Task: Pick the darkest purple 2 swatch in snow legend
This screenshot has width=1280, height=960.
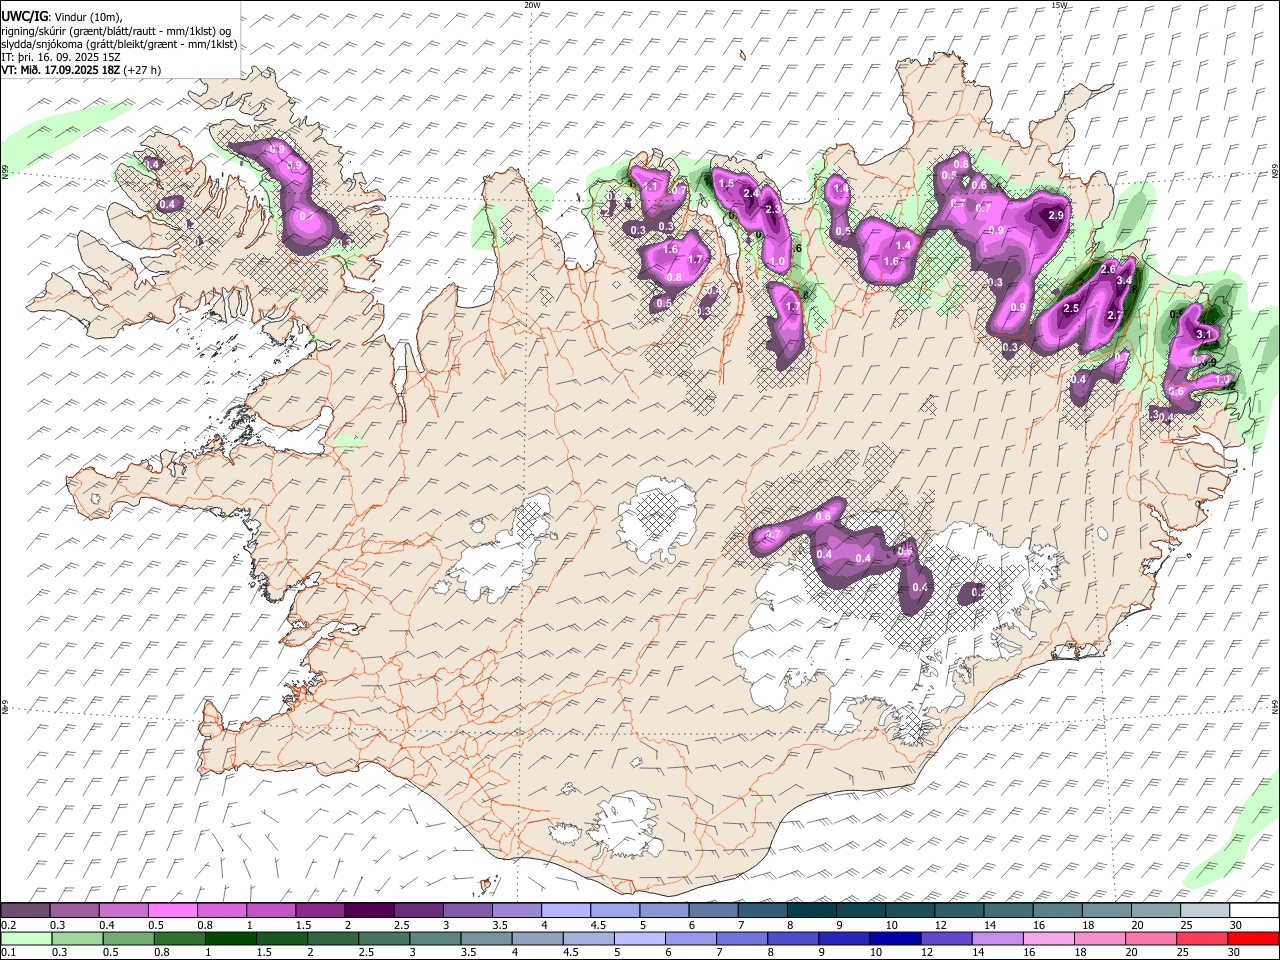Action: 369,910
